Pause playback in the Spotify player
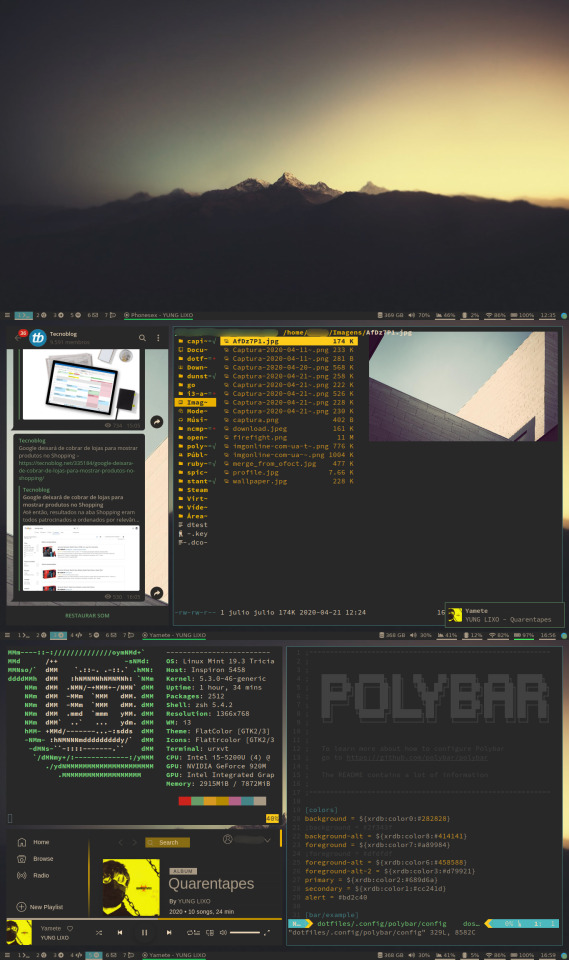 [145, 932]
